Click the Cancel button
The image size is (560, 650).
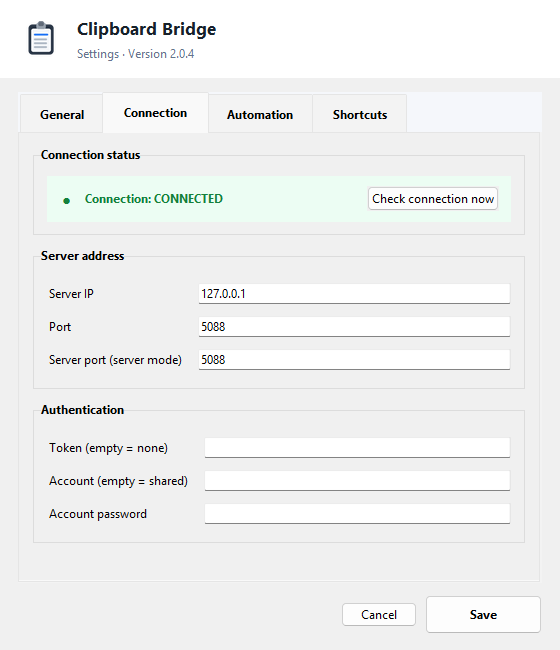coord(379,614)
